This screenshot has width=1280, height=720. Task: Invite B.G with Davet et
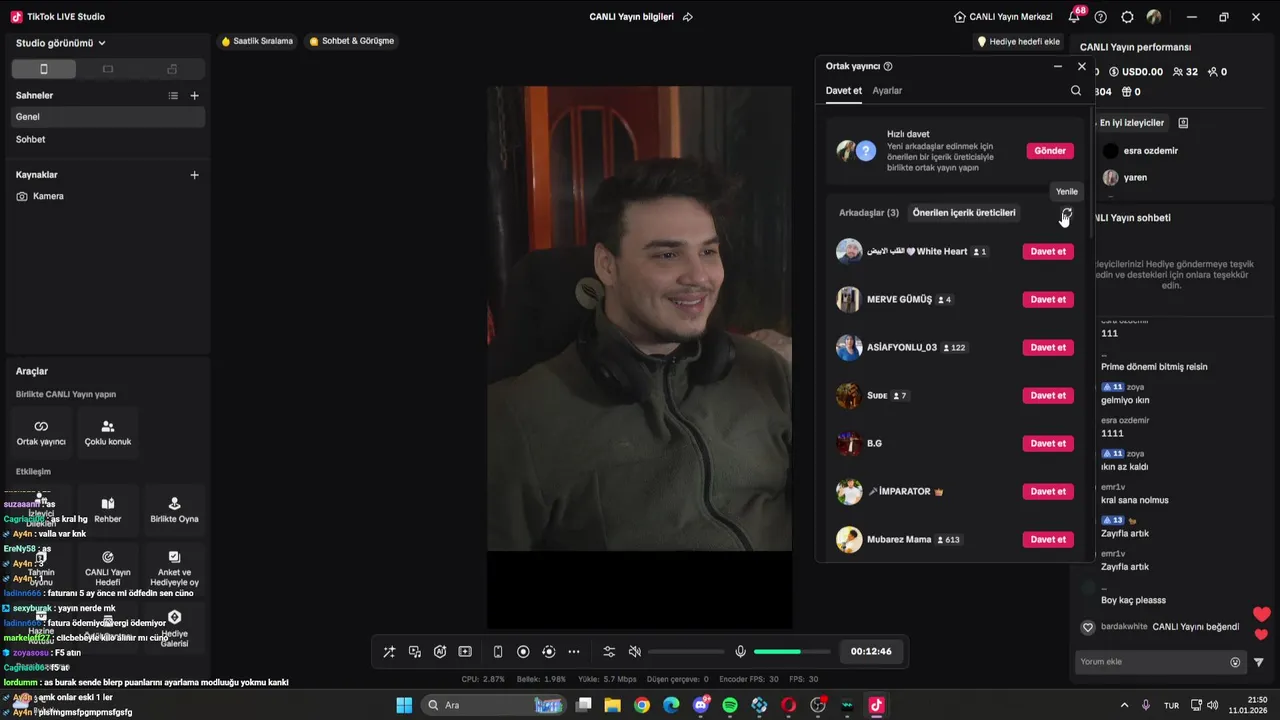coord(1048,443)
